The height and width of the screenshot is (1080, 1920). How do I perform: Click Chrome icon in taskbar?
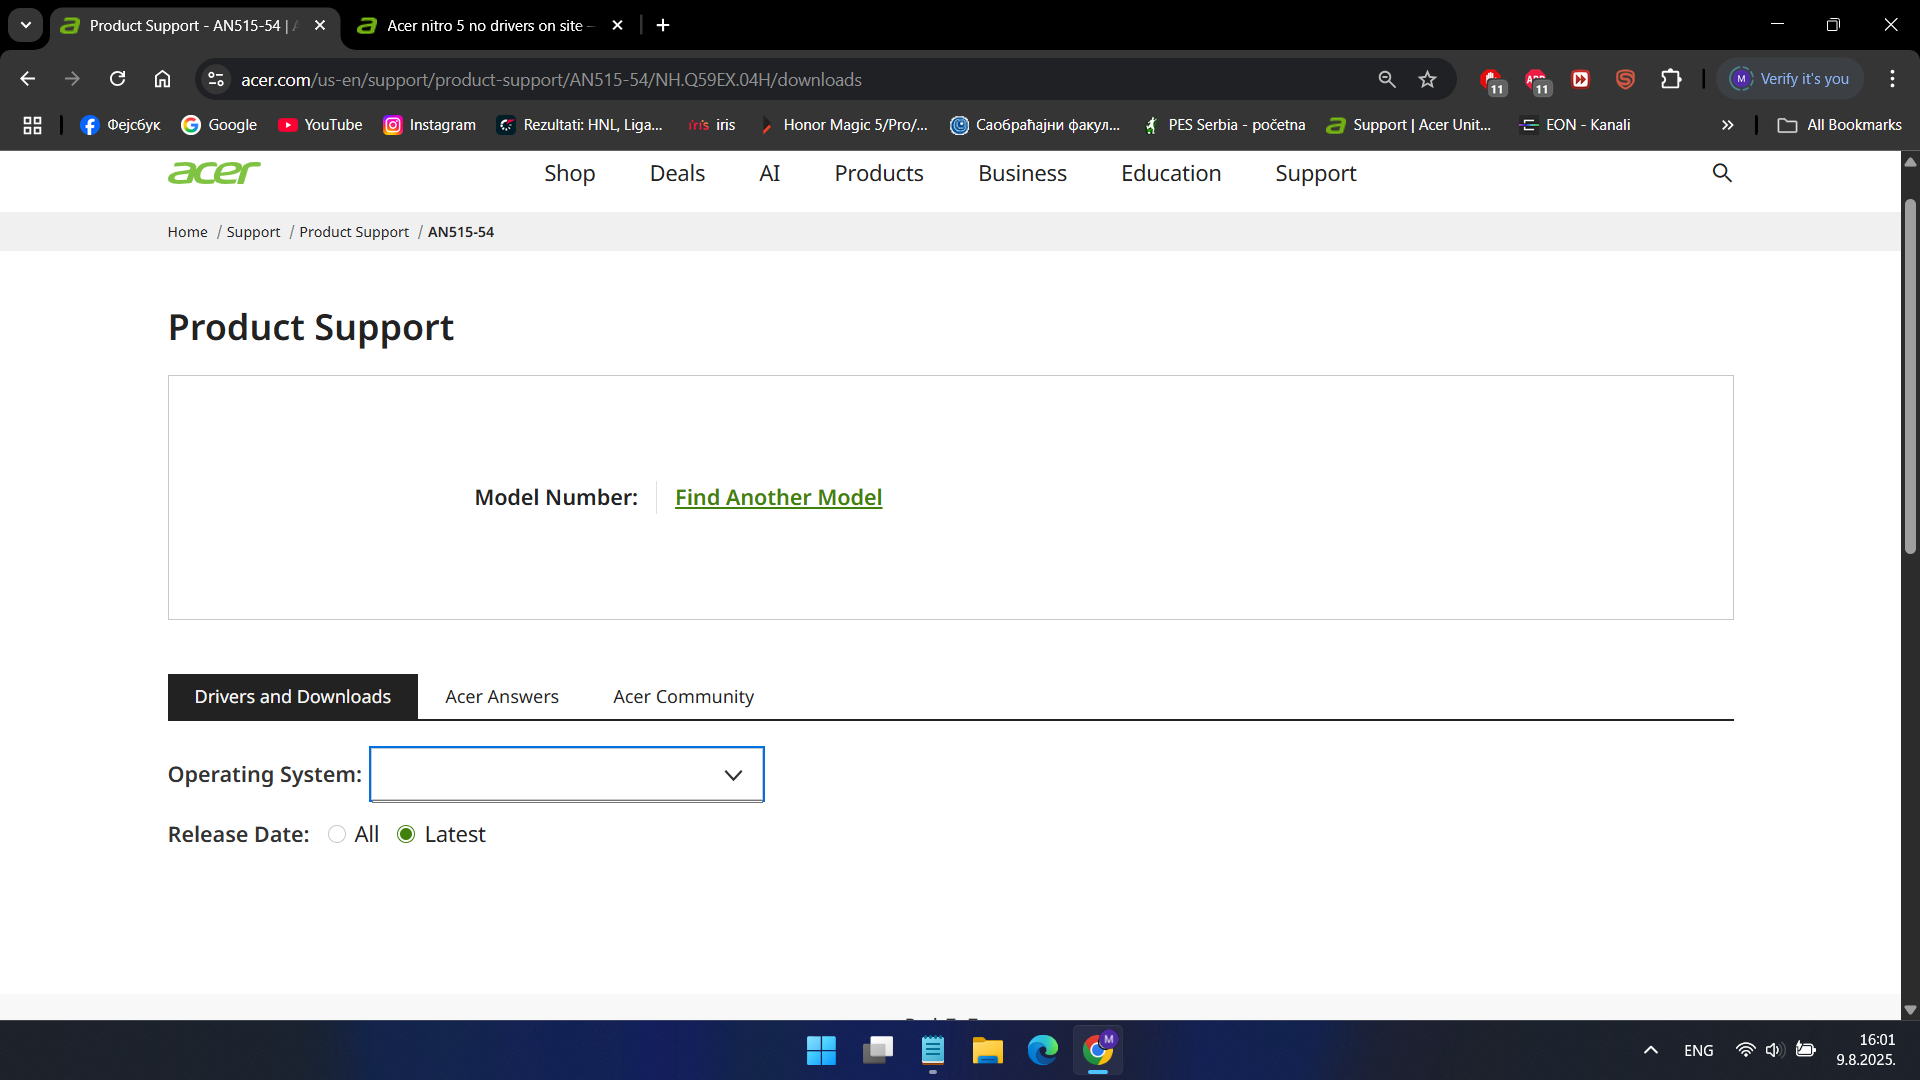tap(1098, 1050)
